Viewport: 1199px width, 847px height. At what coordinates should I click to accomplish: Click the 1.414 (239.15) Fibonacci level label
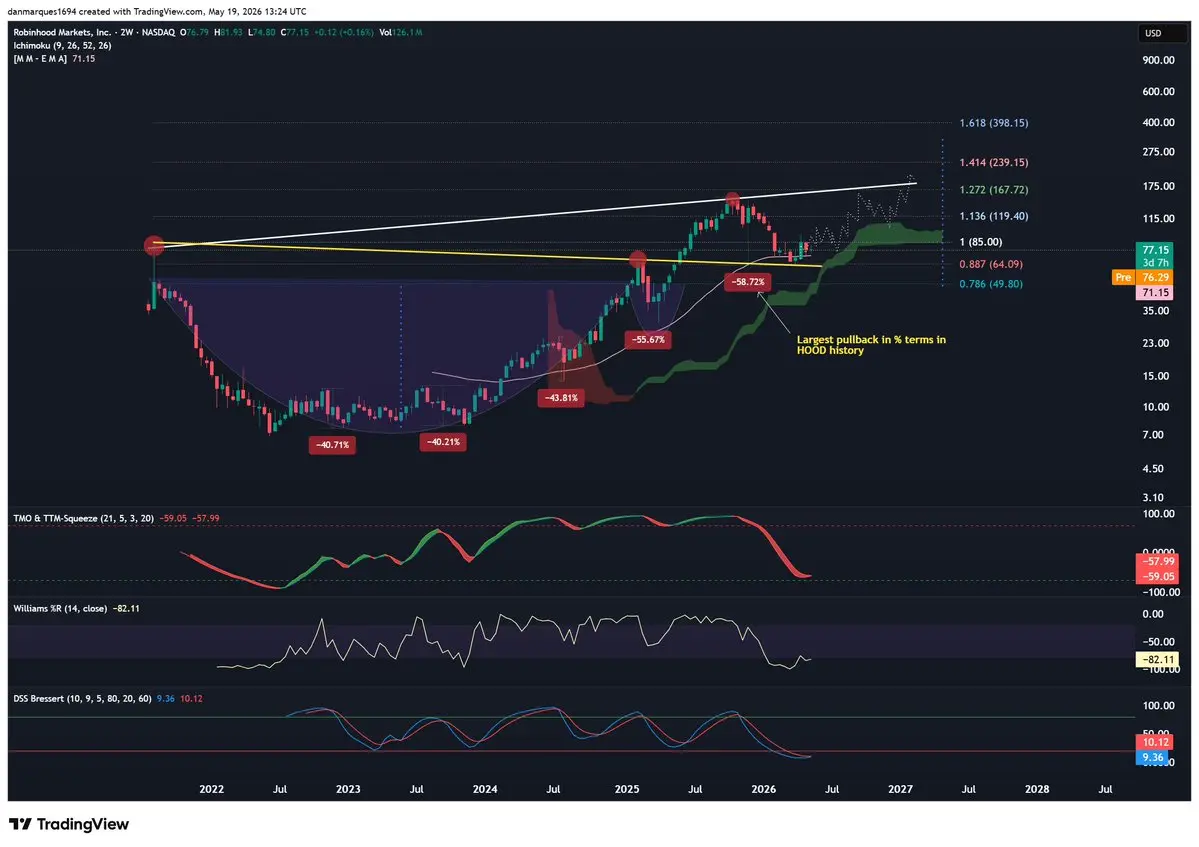[994, 162]
